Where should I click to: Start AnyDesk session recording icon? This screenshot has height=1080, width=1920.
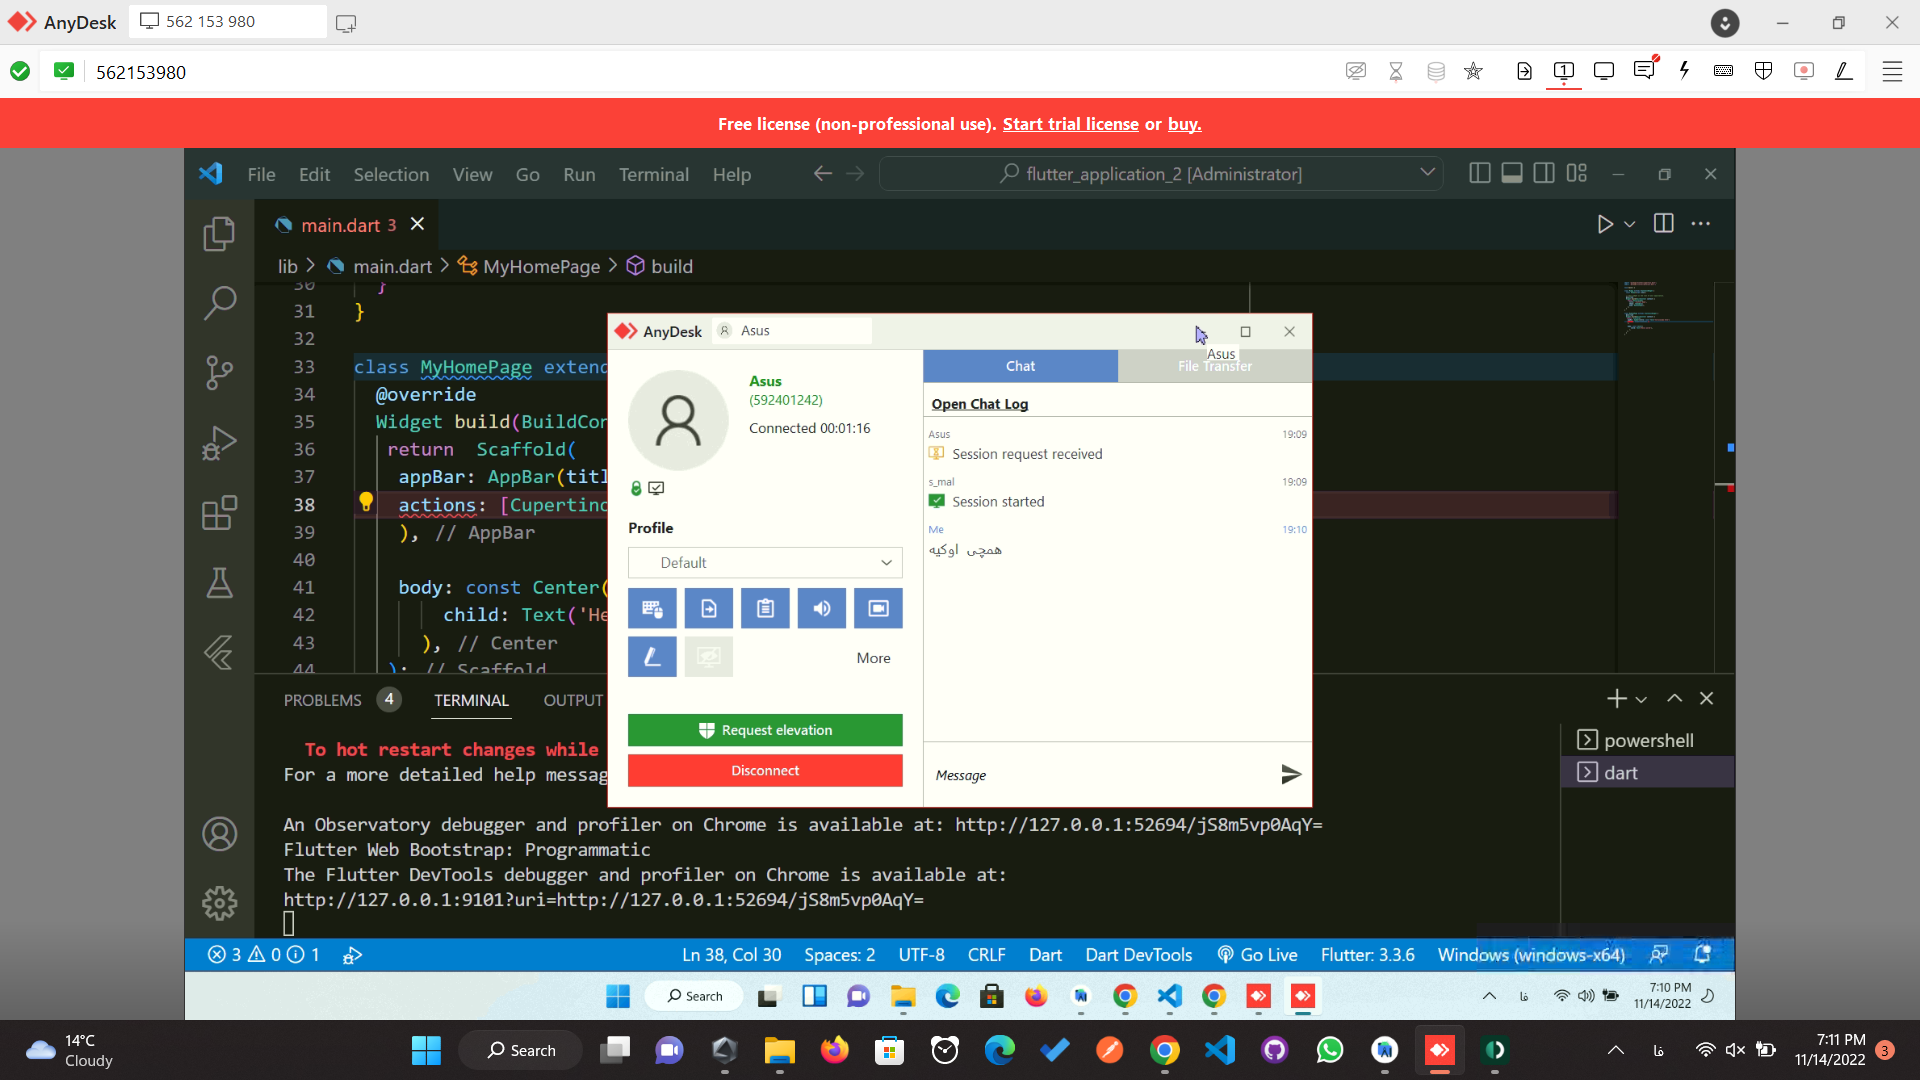point(1803,71)
